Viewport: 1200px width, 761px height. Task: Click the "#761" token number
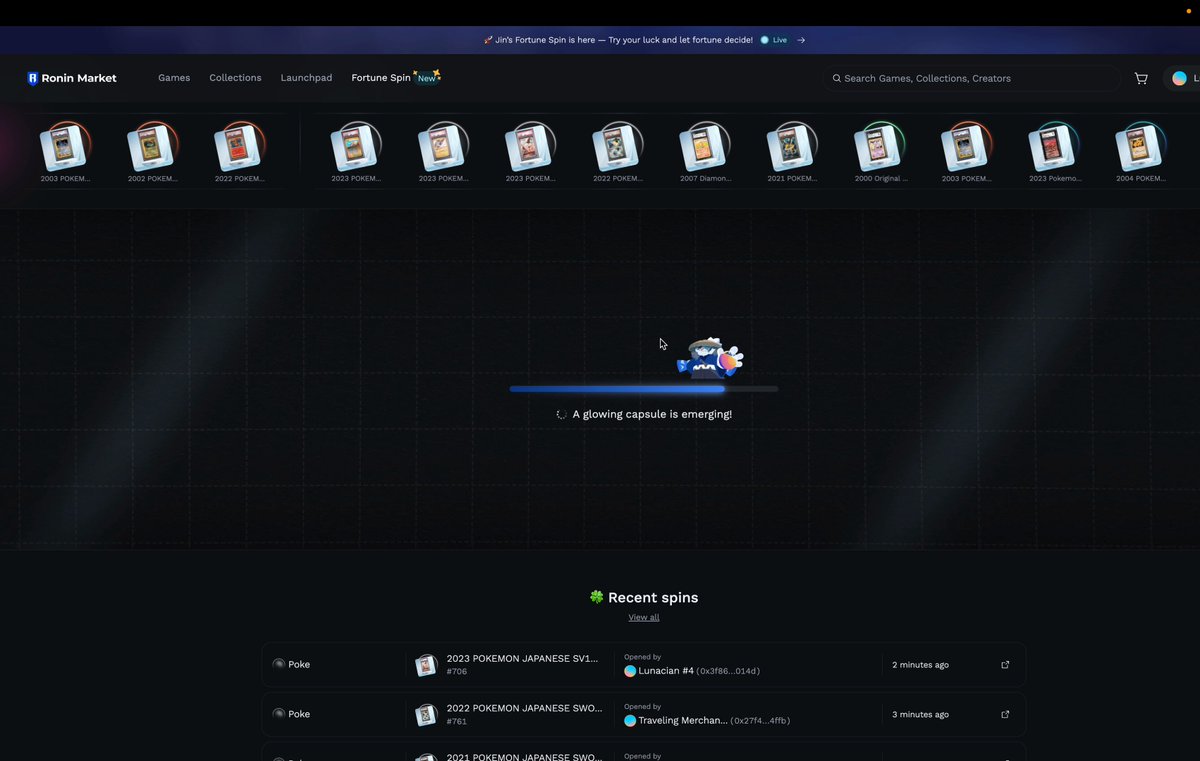click(x=456, y=722)
